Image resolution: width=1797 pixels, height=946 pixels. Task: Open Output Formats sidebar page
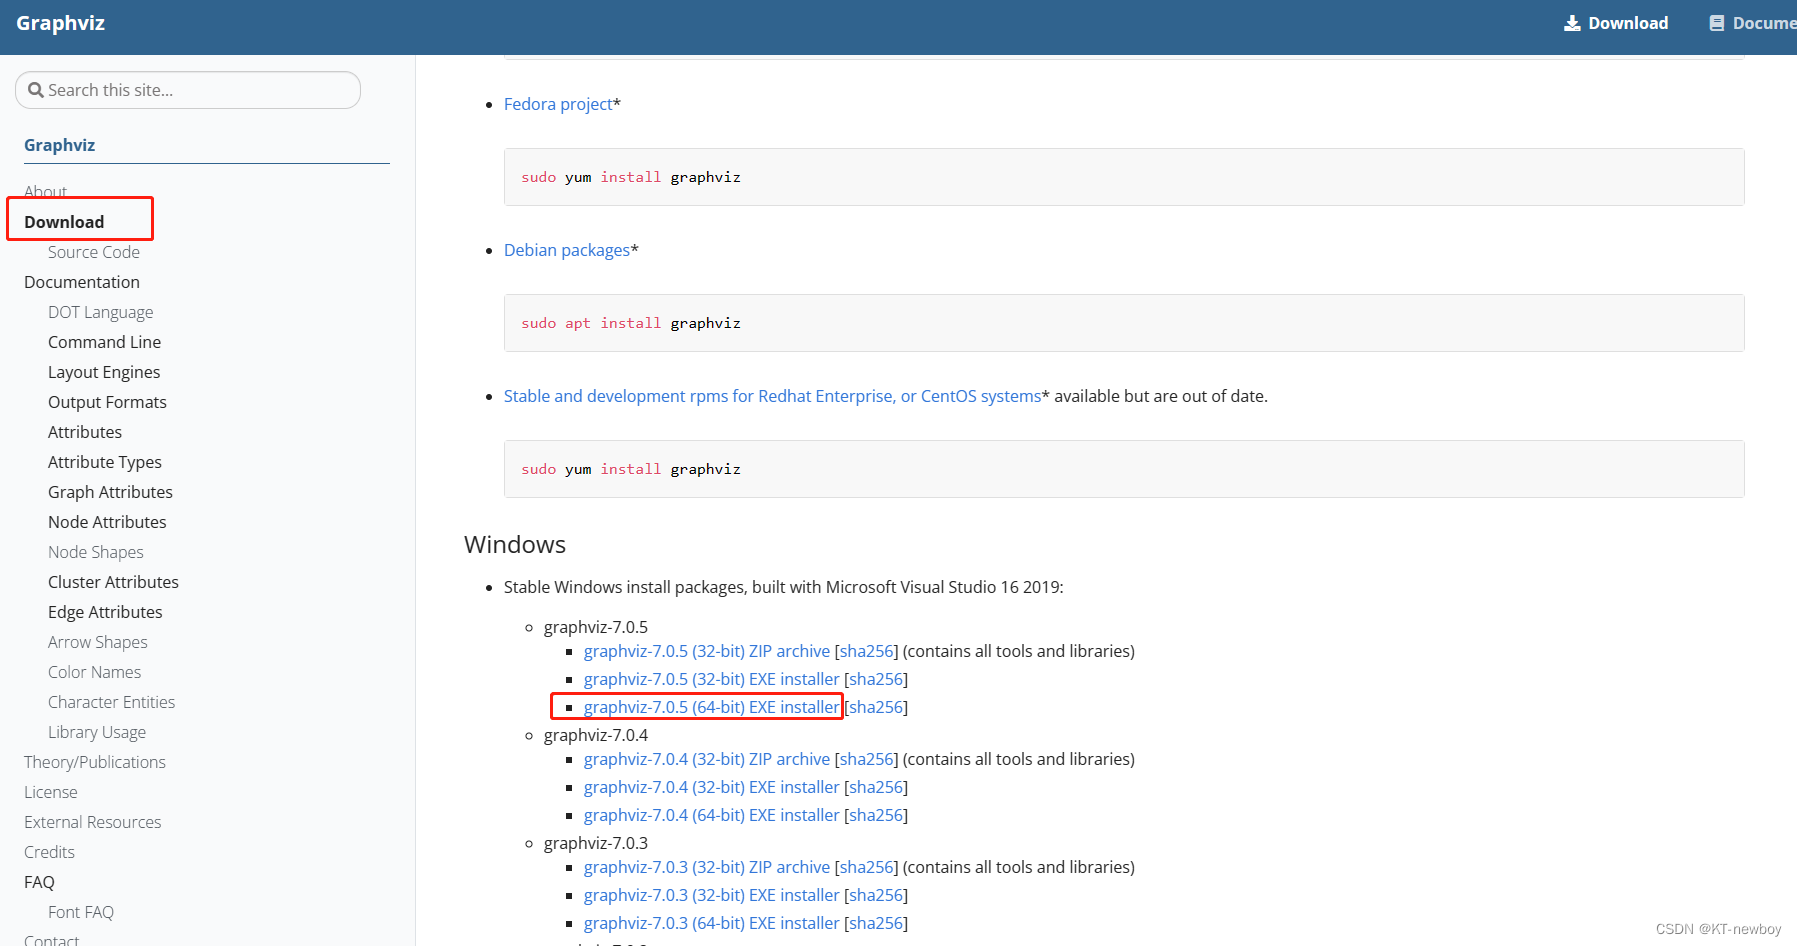coord(108,402)
